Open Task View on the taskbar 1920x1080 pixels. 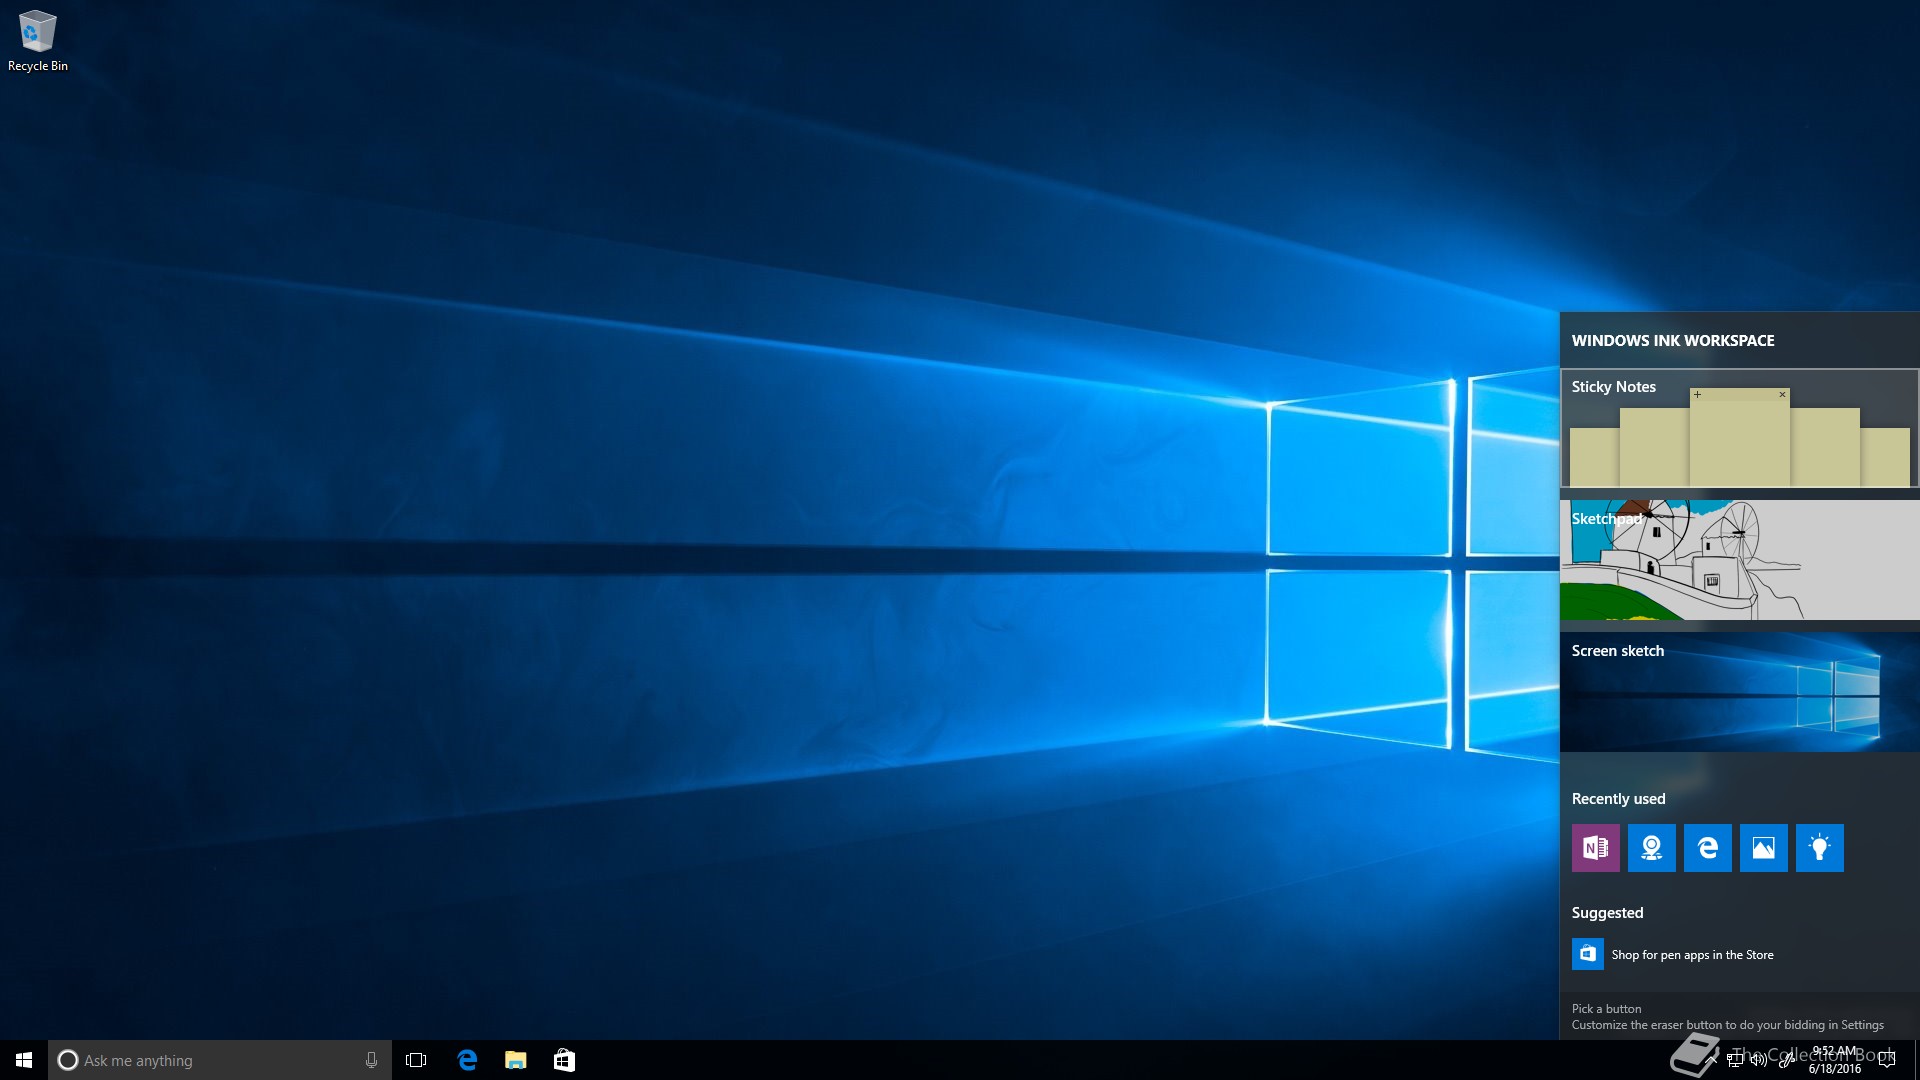point(416,1060)
